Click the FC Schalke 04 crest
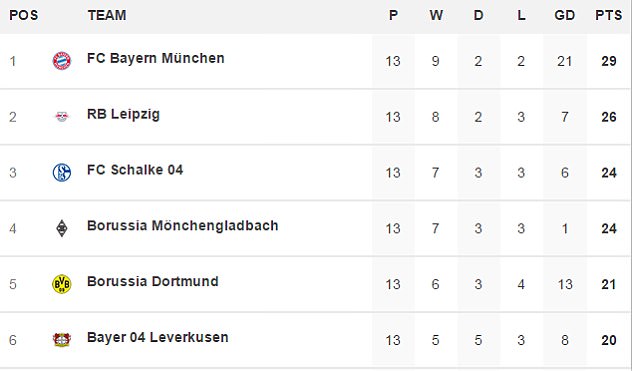This screenshot has height=371, width=634. 62,173
